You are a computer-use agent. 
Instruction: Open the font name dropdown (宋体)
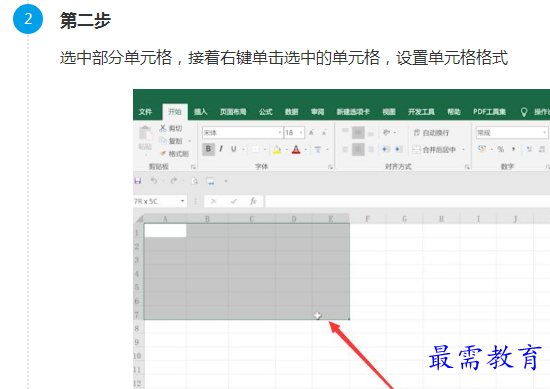click(280, 133)
